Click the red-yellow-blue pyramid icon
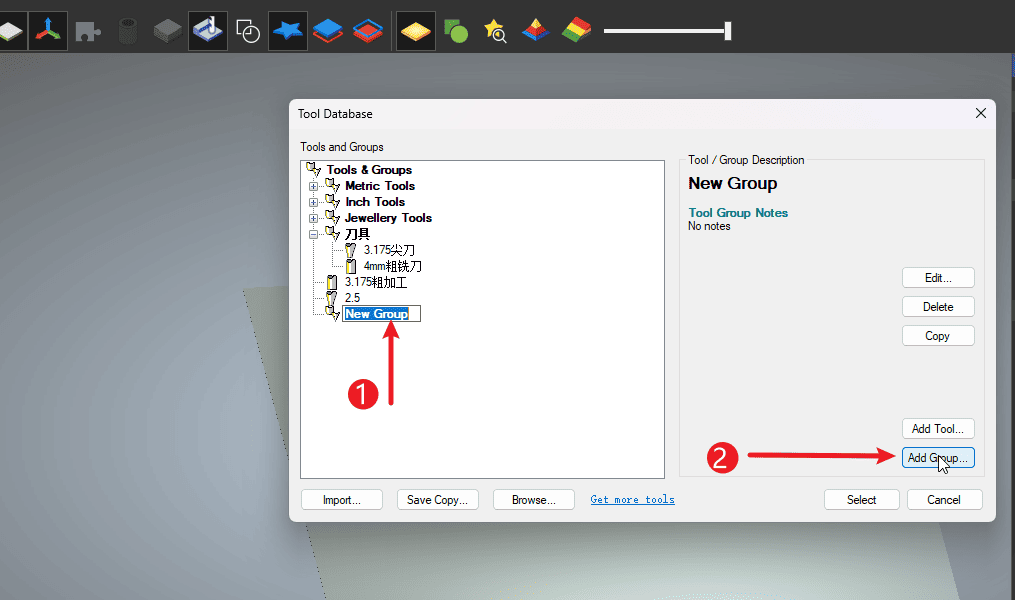 536,31
